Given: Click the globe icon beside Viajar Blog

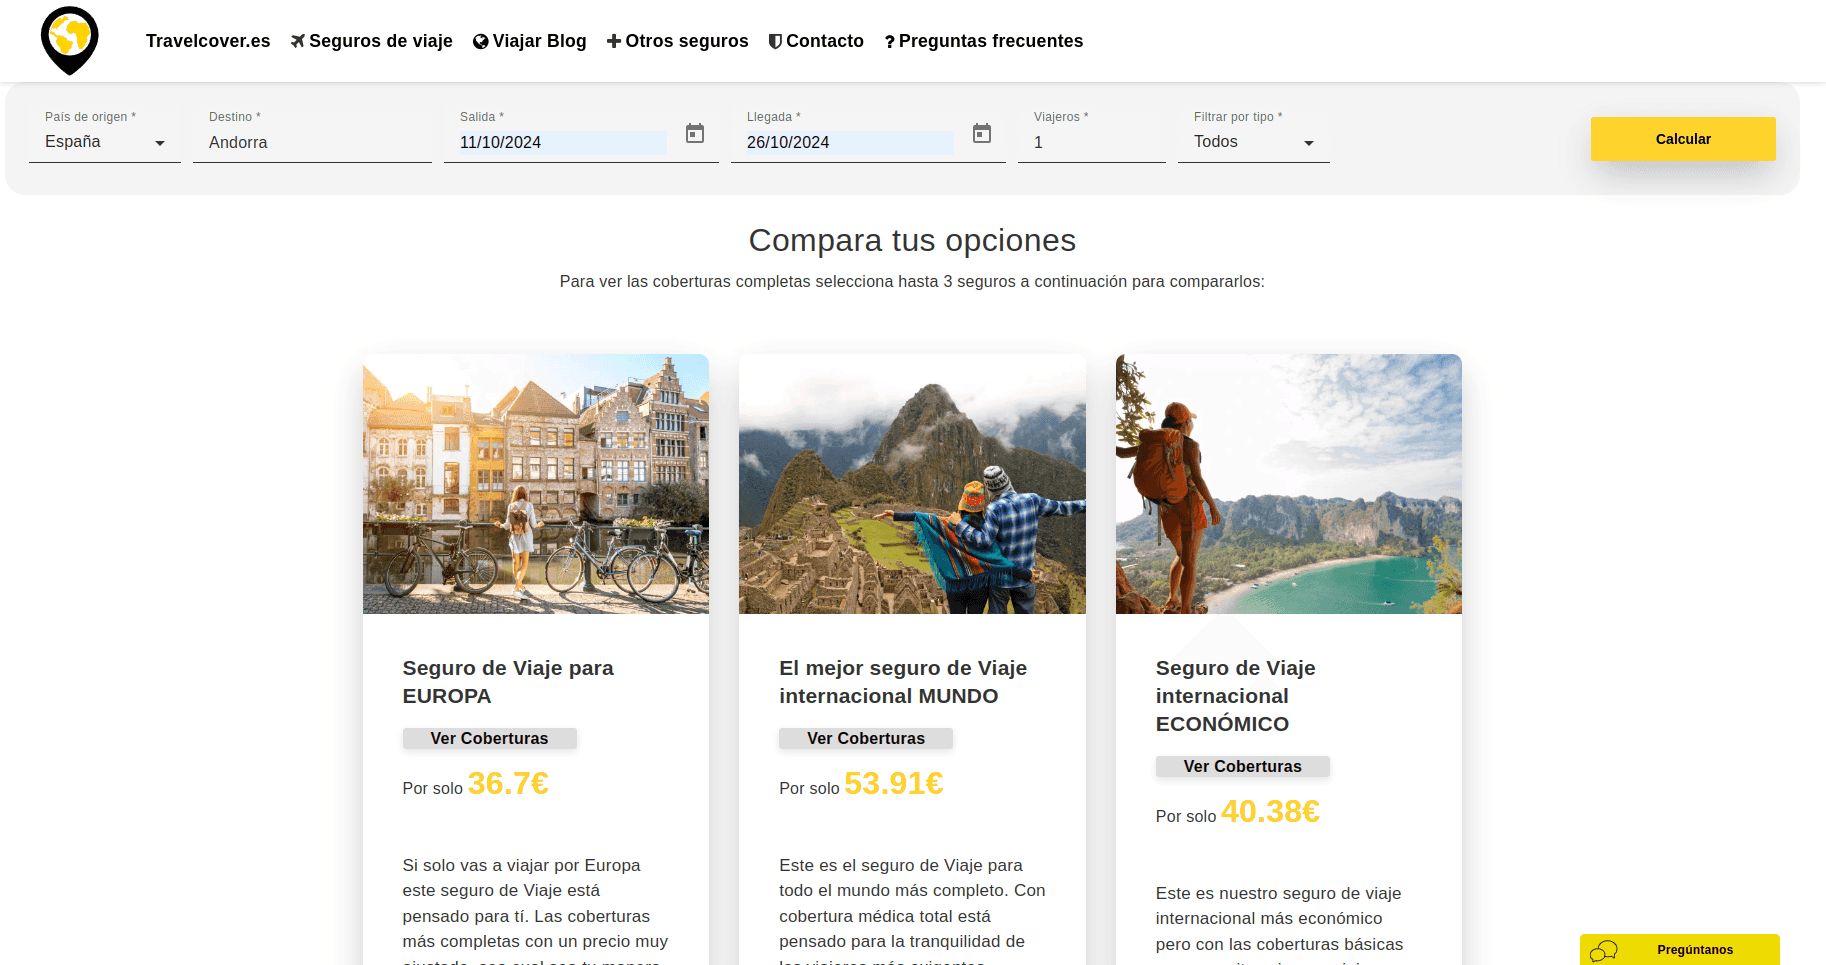Looking at the screenshot, I should click(x=481, y=41).
